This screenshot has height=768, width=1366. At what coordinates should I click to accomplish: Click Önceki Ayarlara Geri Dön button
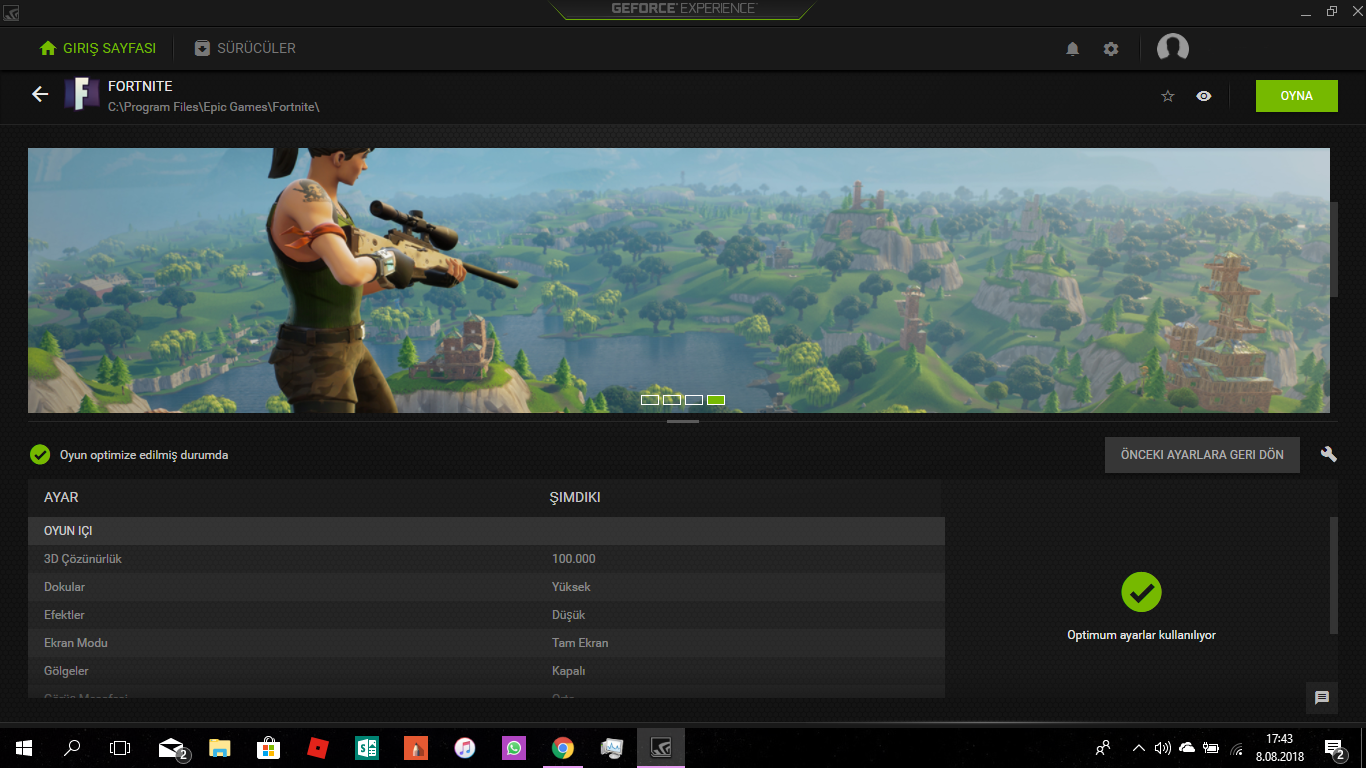(1202, 455)
